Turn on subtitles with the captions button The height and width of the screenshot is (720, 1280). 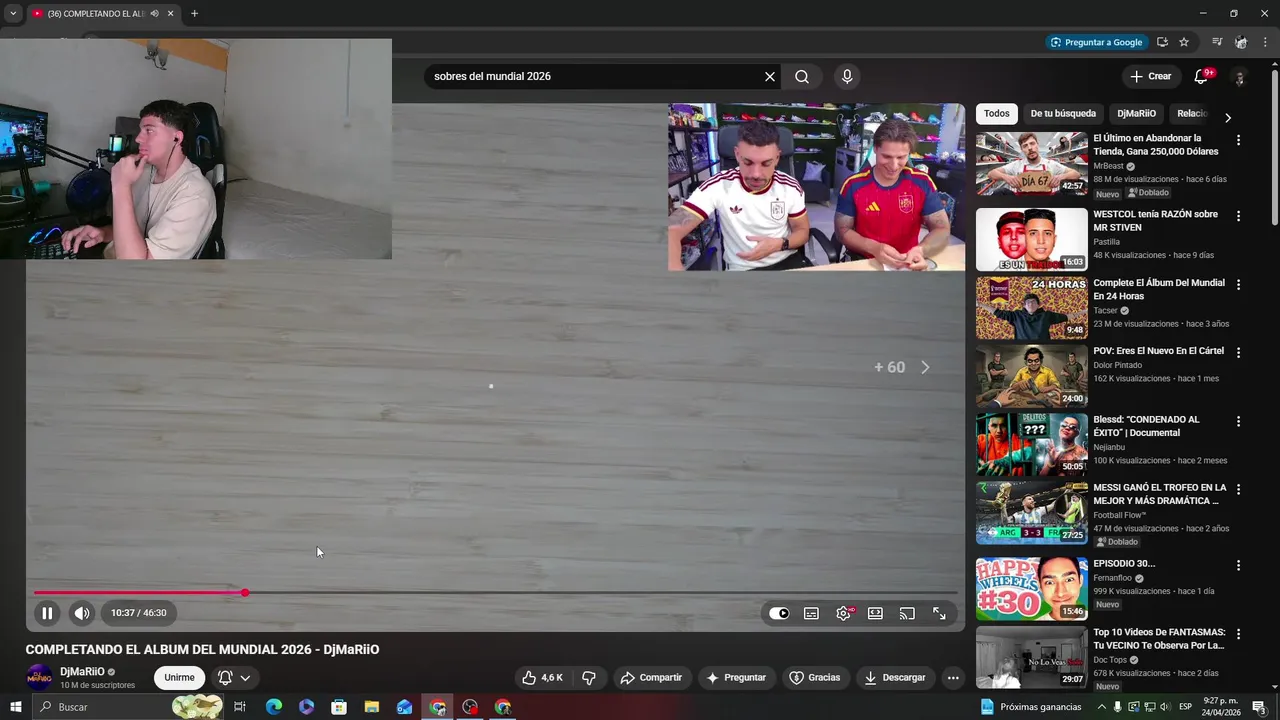[811, 614]
